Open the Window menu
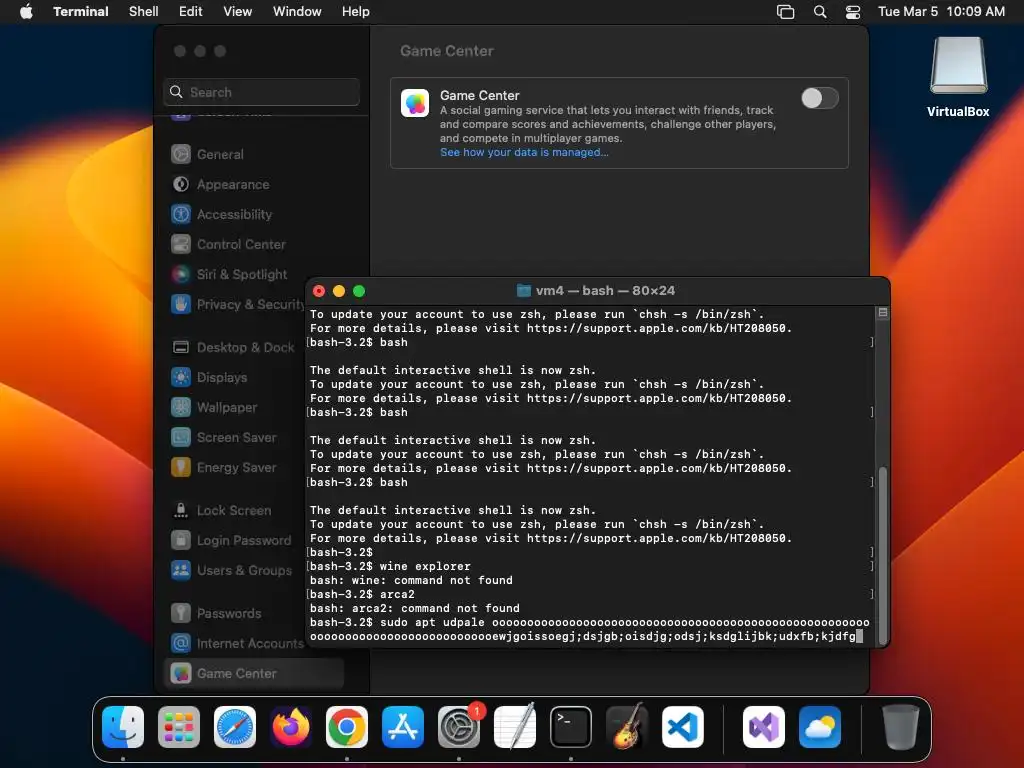The height and width of the screenshot is (768, 1024). 297,11
